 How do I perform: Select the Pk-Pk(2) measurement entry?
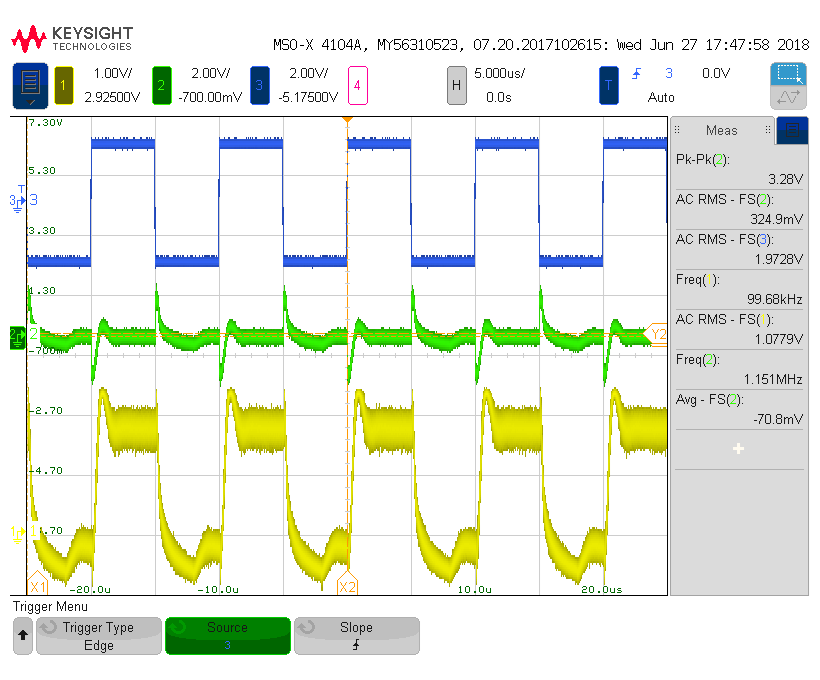(738, 168)
